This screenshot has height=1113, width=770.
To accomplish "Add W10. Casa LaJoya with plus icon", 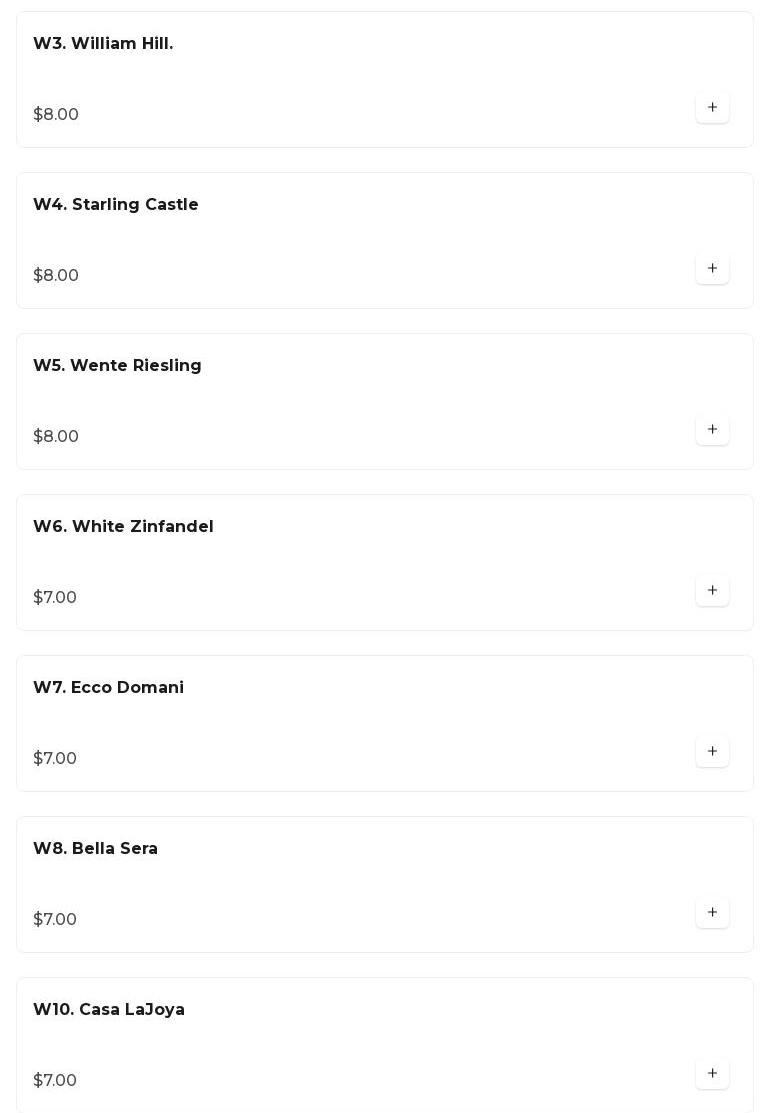I will click(x=712, y=1074).
